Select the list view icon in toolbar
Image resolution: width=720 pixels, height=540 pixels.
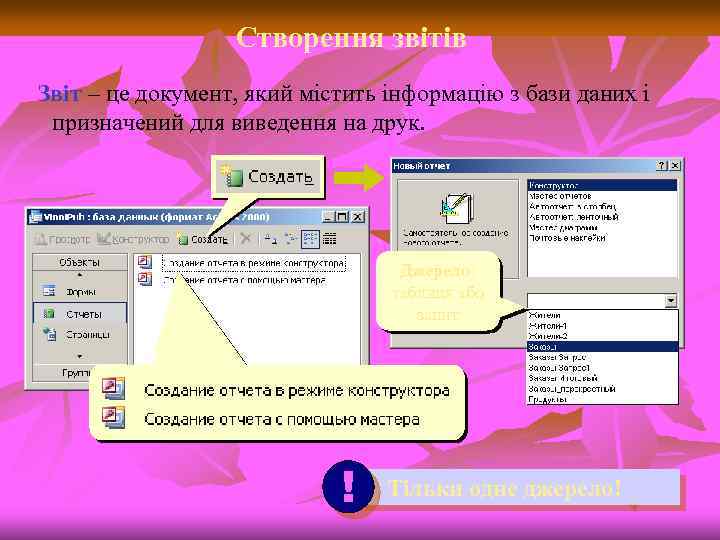tap(310, 239)
